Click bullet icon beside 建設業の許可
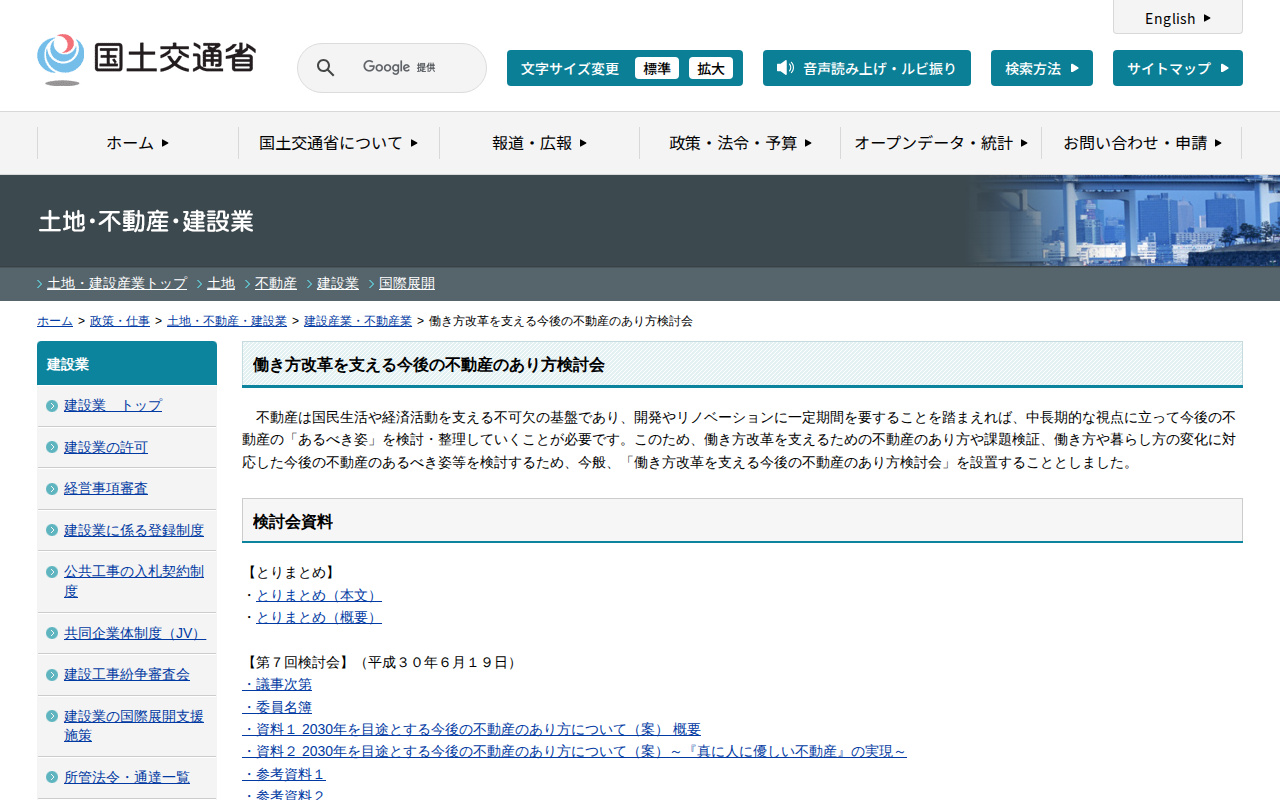The image size is (1280, 800). 52,447
